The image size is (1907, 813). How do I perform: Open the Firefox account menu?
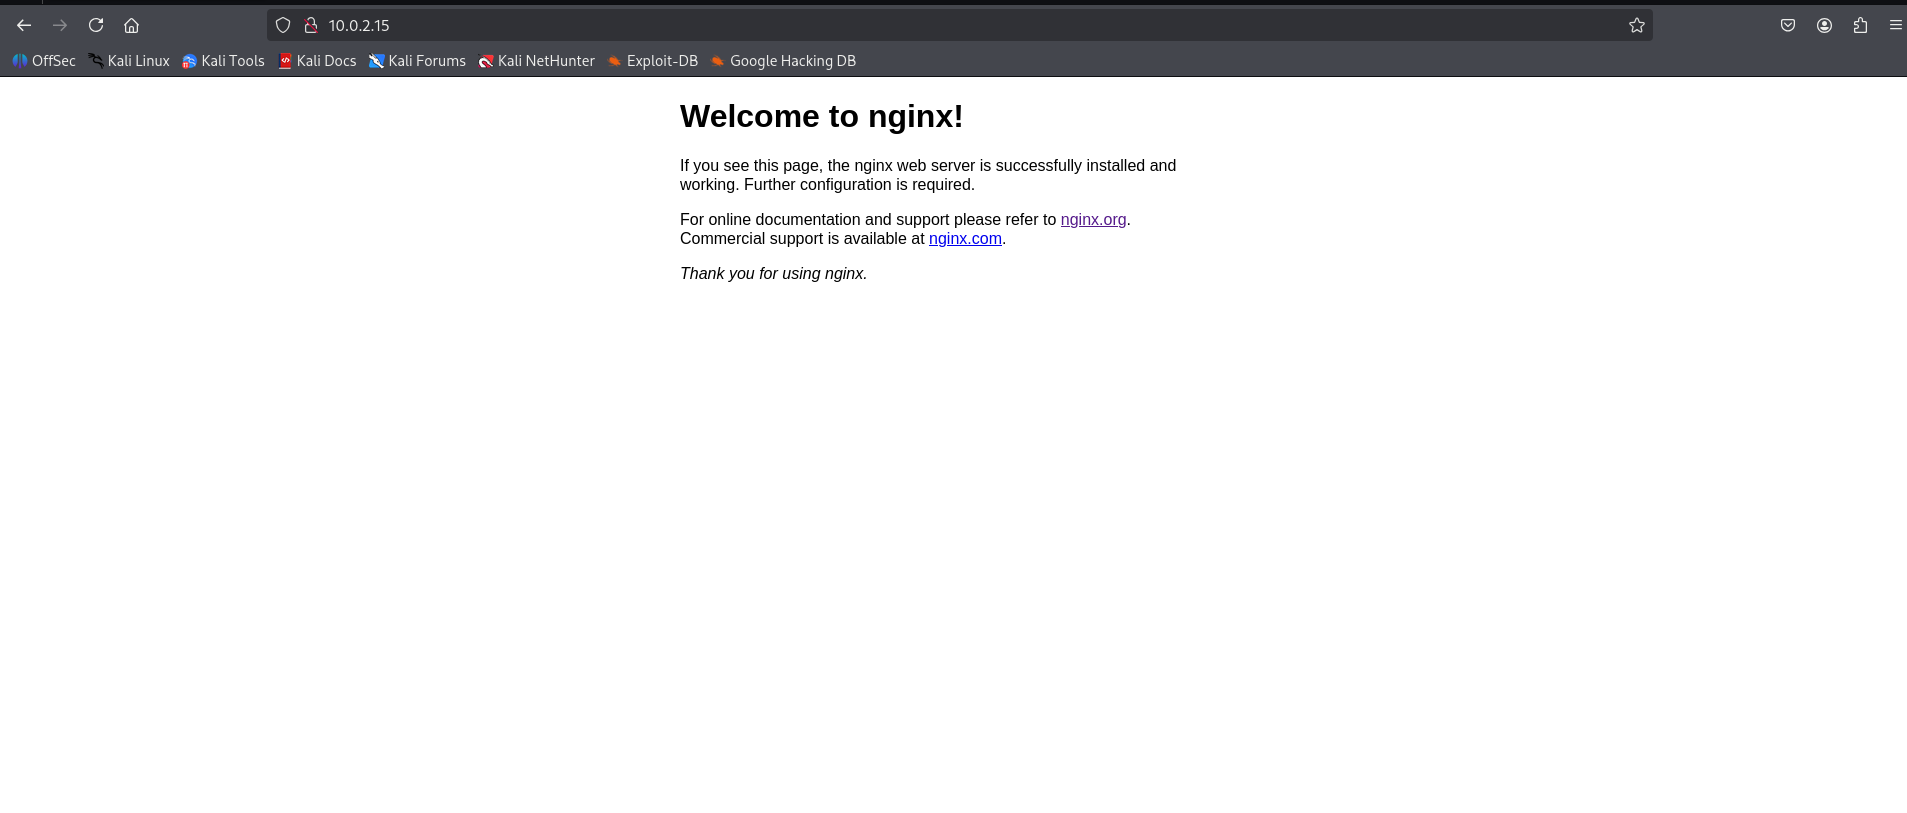(x=1824, y=25)
